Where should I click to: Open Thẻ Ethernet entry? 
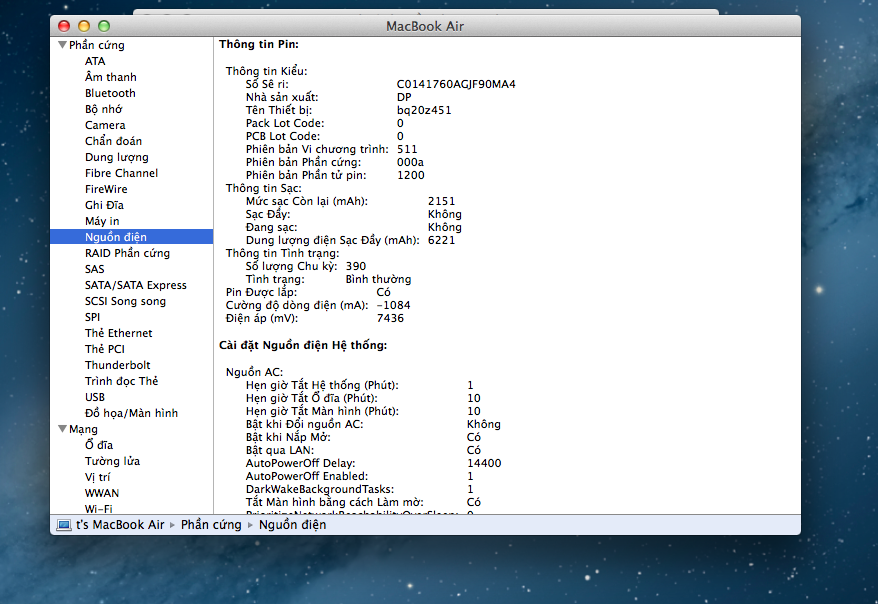click(118, 333)
